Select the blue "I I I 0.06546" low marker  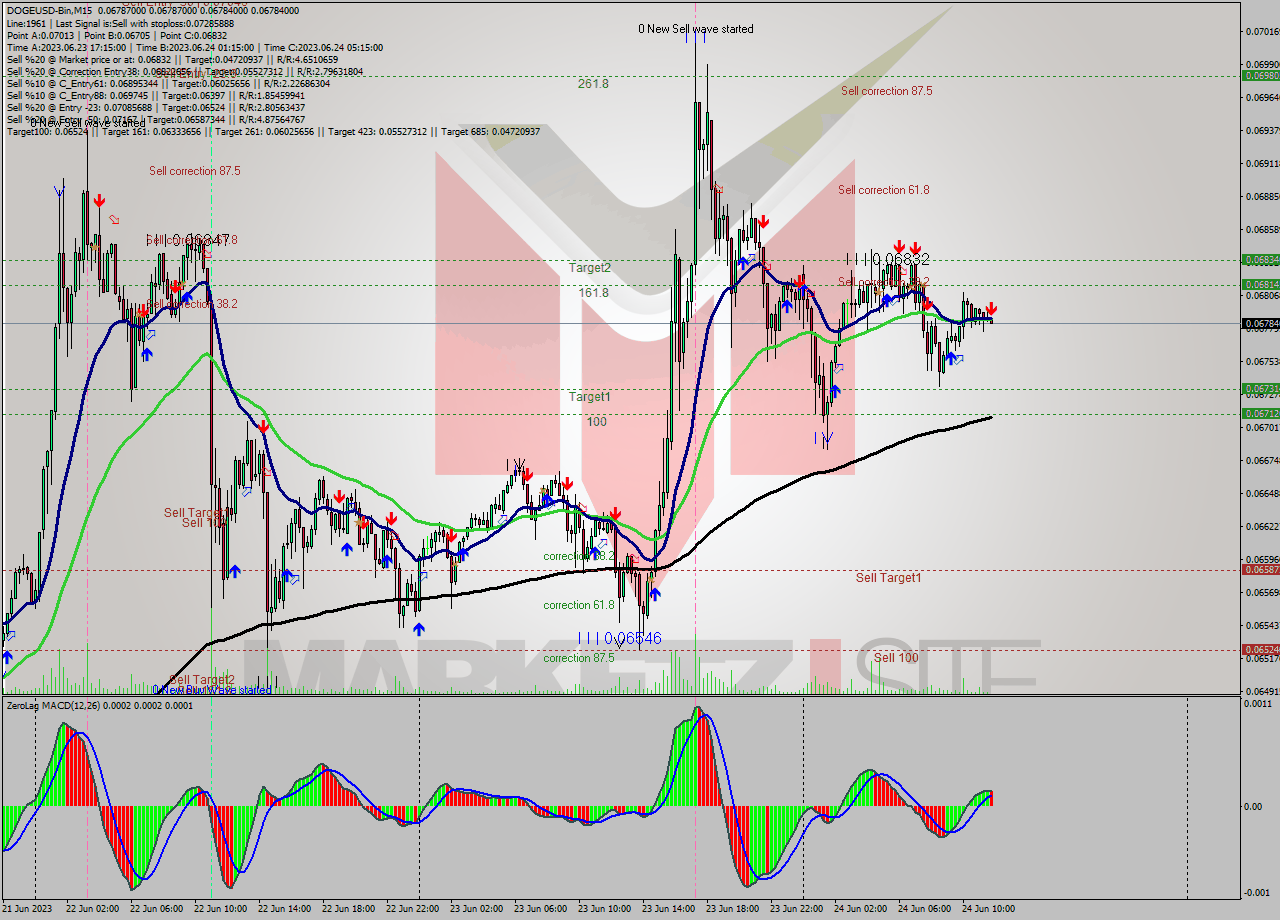(x=620, y=638)
